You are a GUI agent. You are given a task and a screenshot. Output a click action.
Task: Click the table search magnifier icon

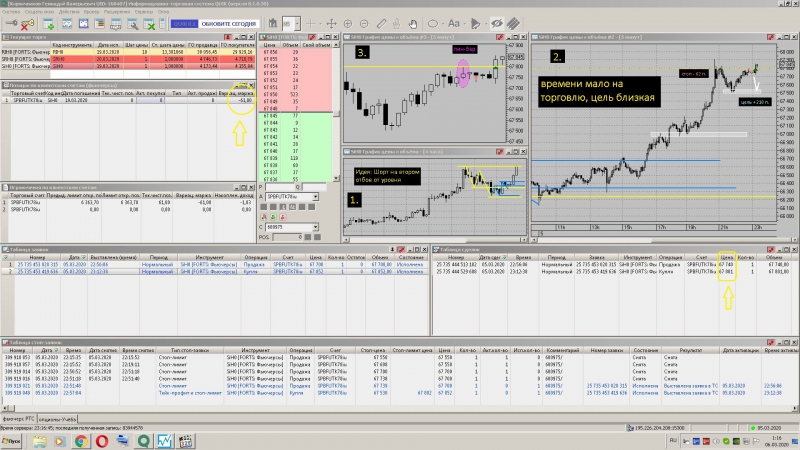pyautogui.click(x=132, y=23)
